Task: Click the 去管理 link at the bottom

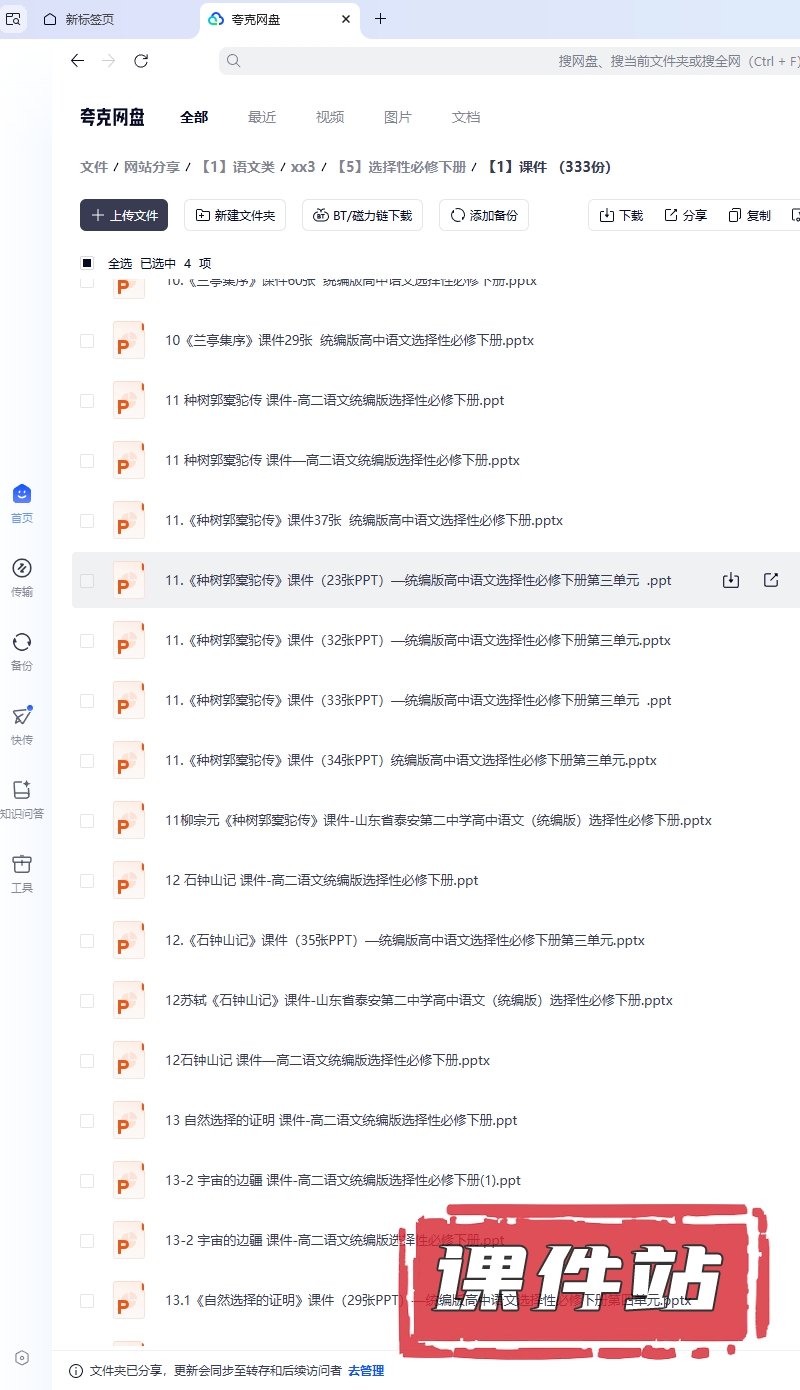Action: click(x=366, y=1371)
